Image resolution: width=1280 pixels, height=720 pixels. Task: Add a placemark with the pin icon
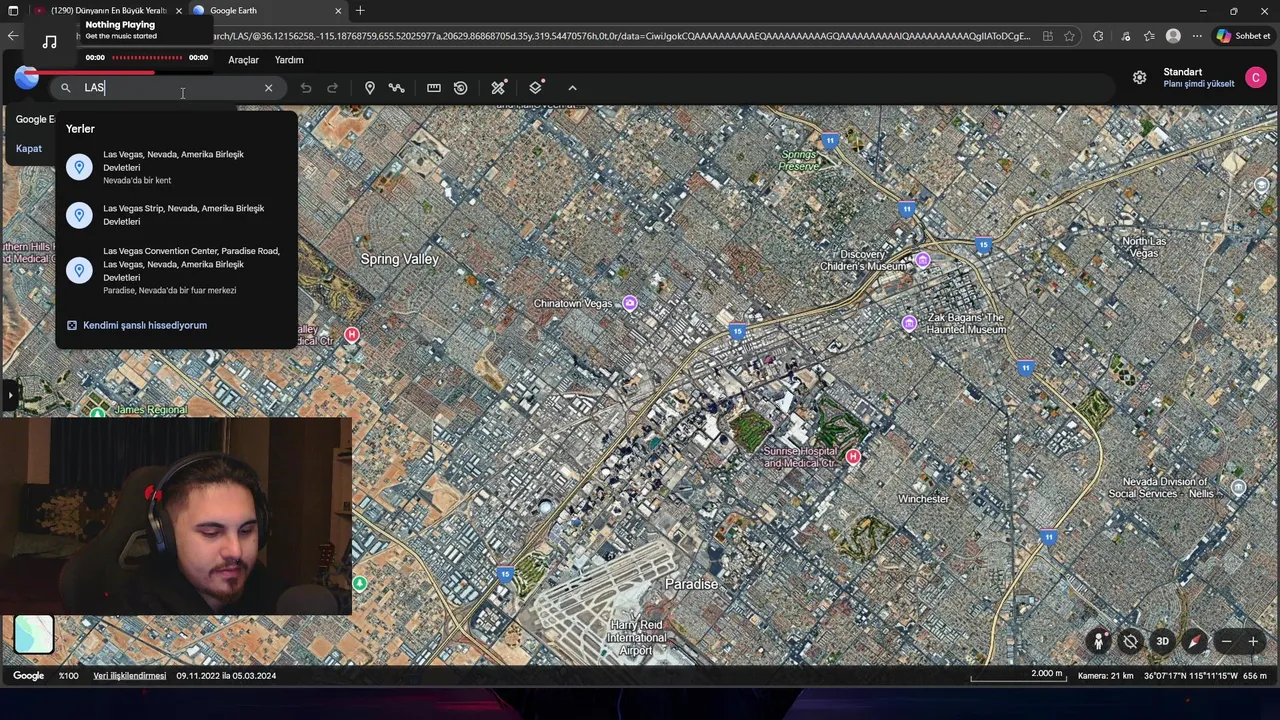click(x=370, y=88)
